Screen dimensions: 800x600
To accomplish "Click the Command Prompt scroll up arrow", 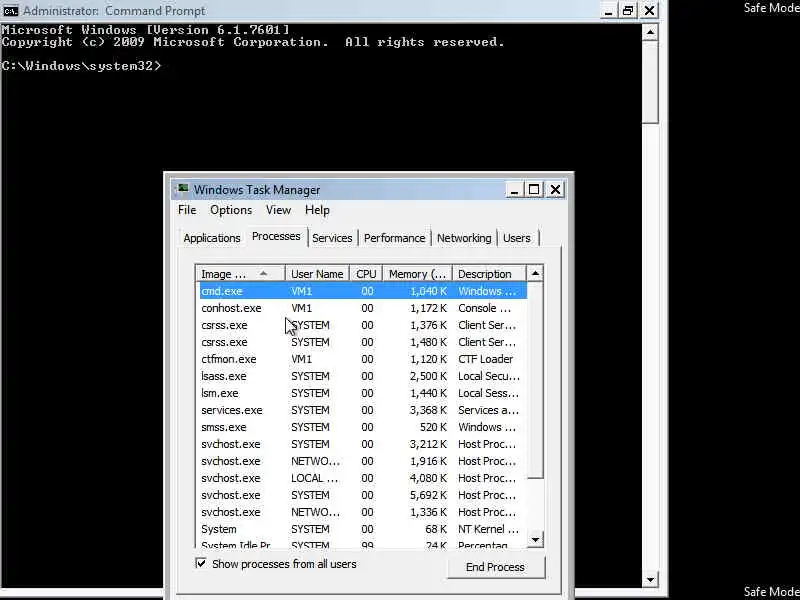I will click(x=650, y=32).
